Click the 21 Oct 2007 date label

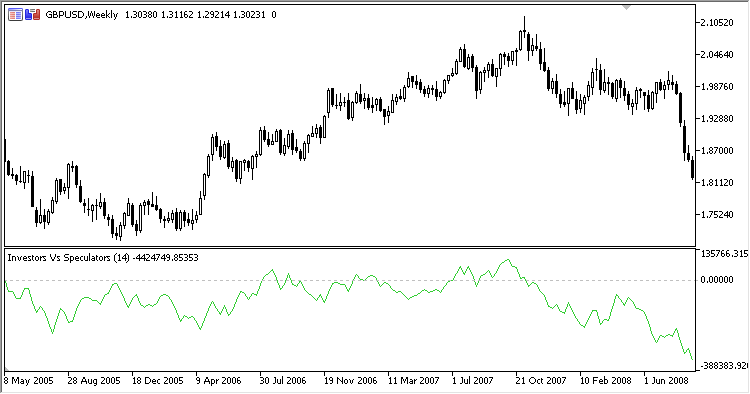(x=541, y=381)
